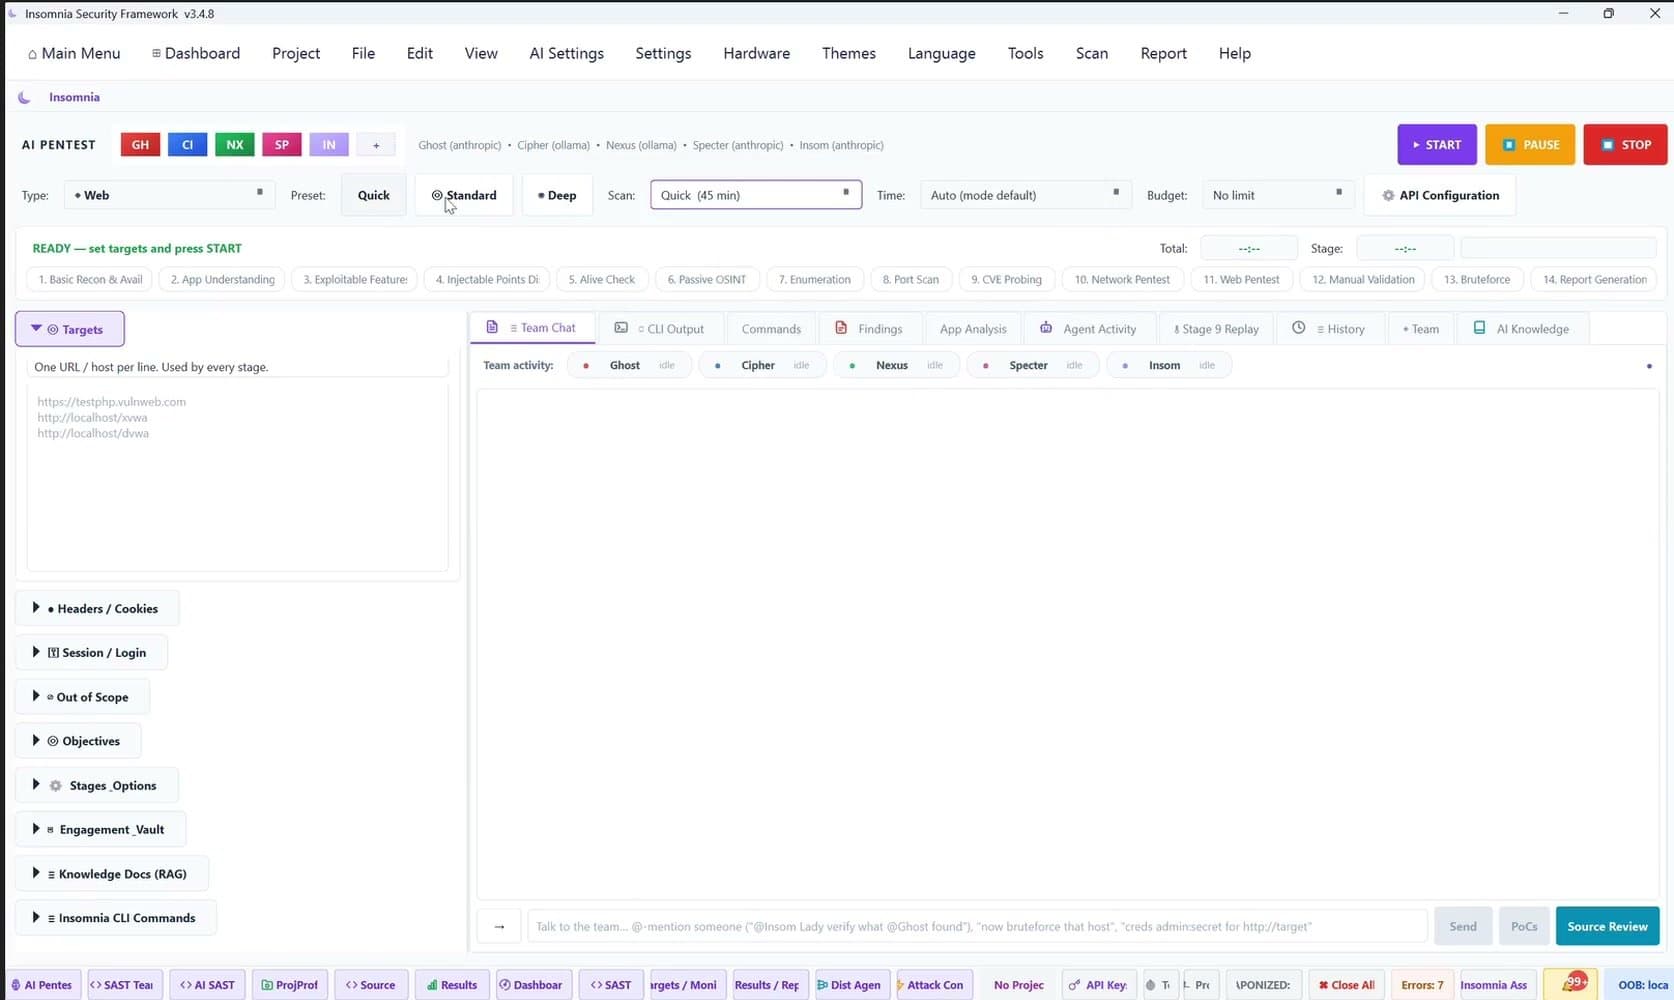
Task: Choose the Deep preset
Action: (x=557, y=195)
